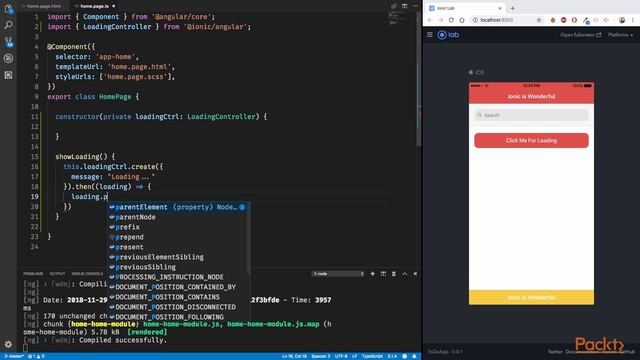Open the Search view in activity bar
The width and height of the screenshot is (640, 360).
tap(8, 25)
